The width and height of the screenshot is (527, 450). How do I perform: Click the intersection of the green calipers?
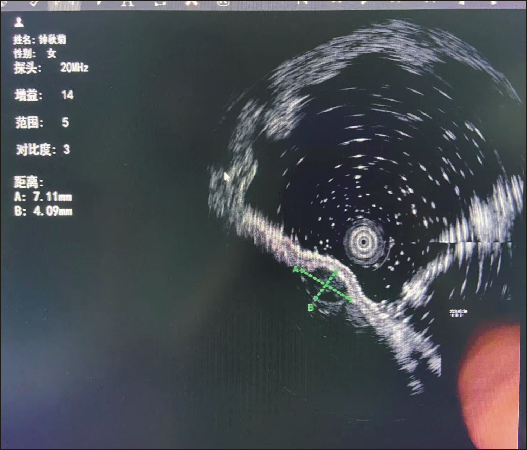pos(325,286)
